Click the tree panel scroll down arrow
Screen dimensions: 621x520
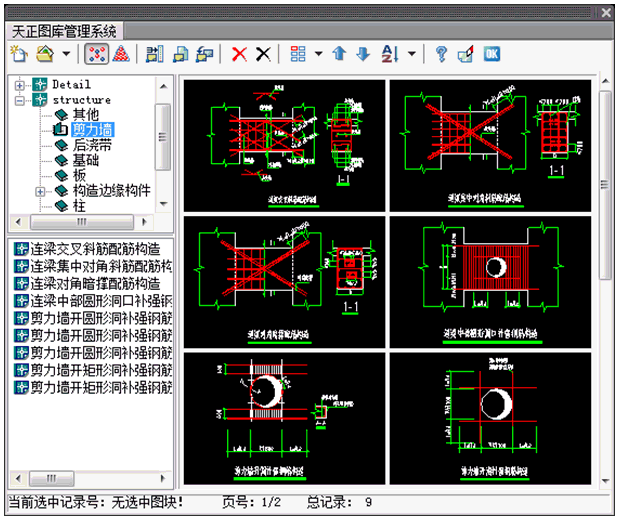pyautogui.click(x=164, y=204)
